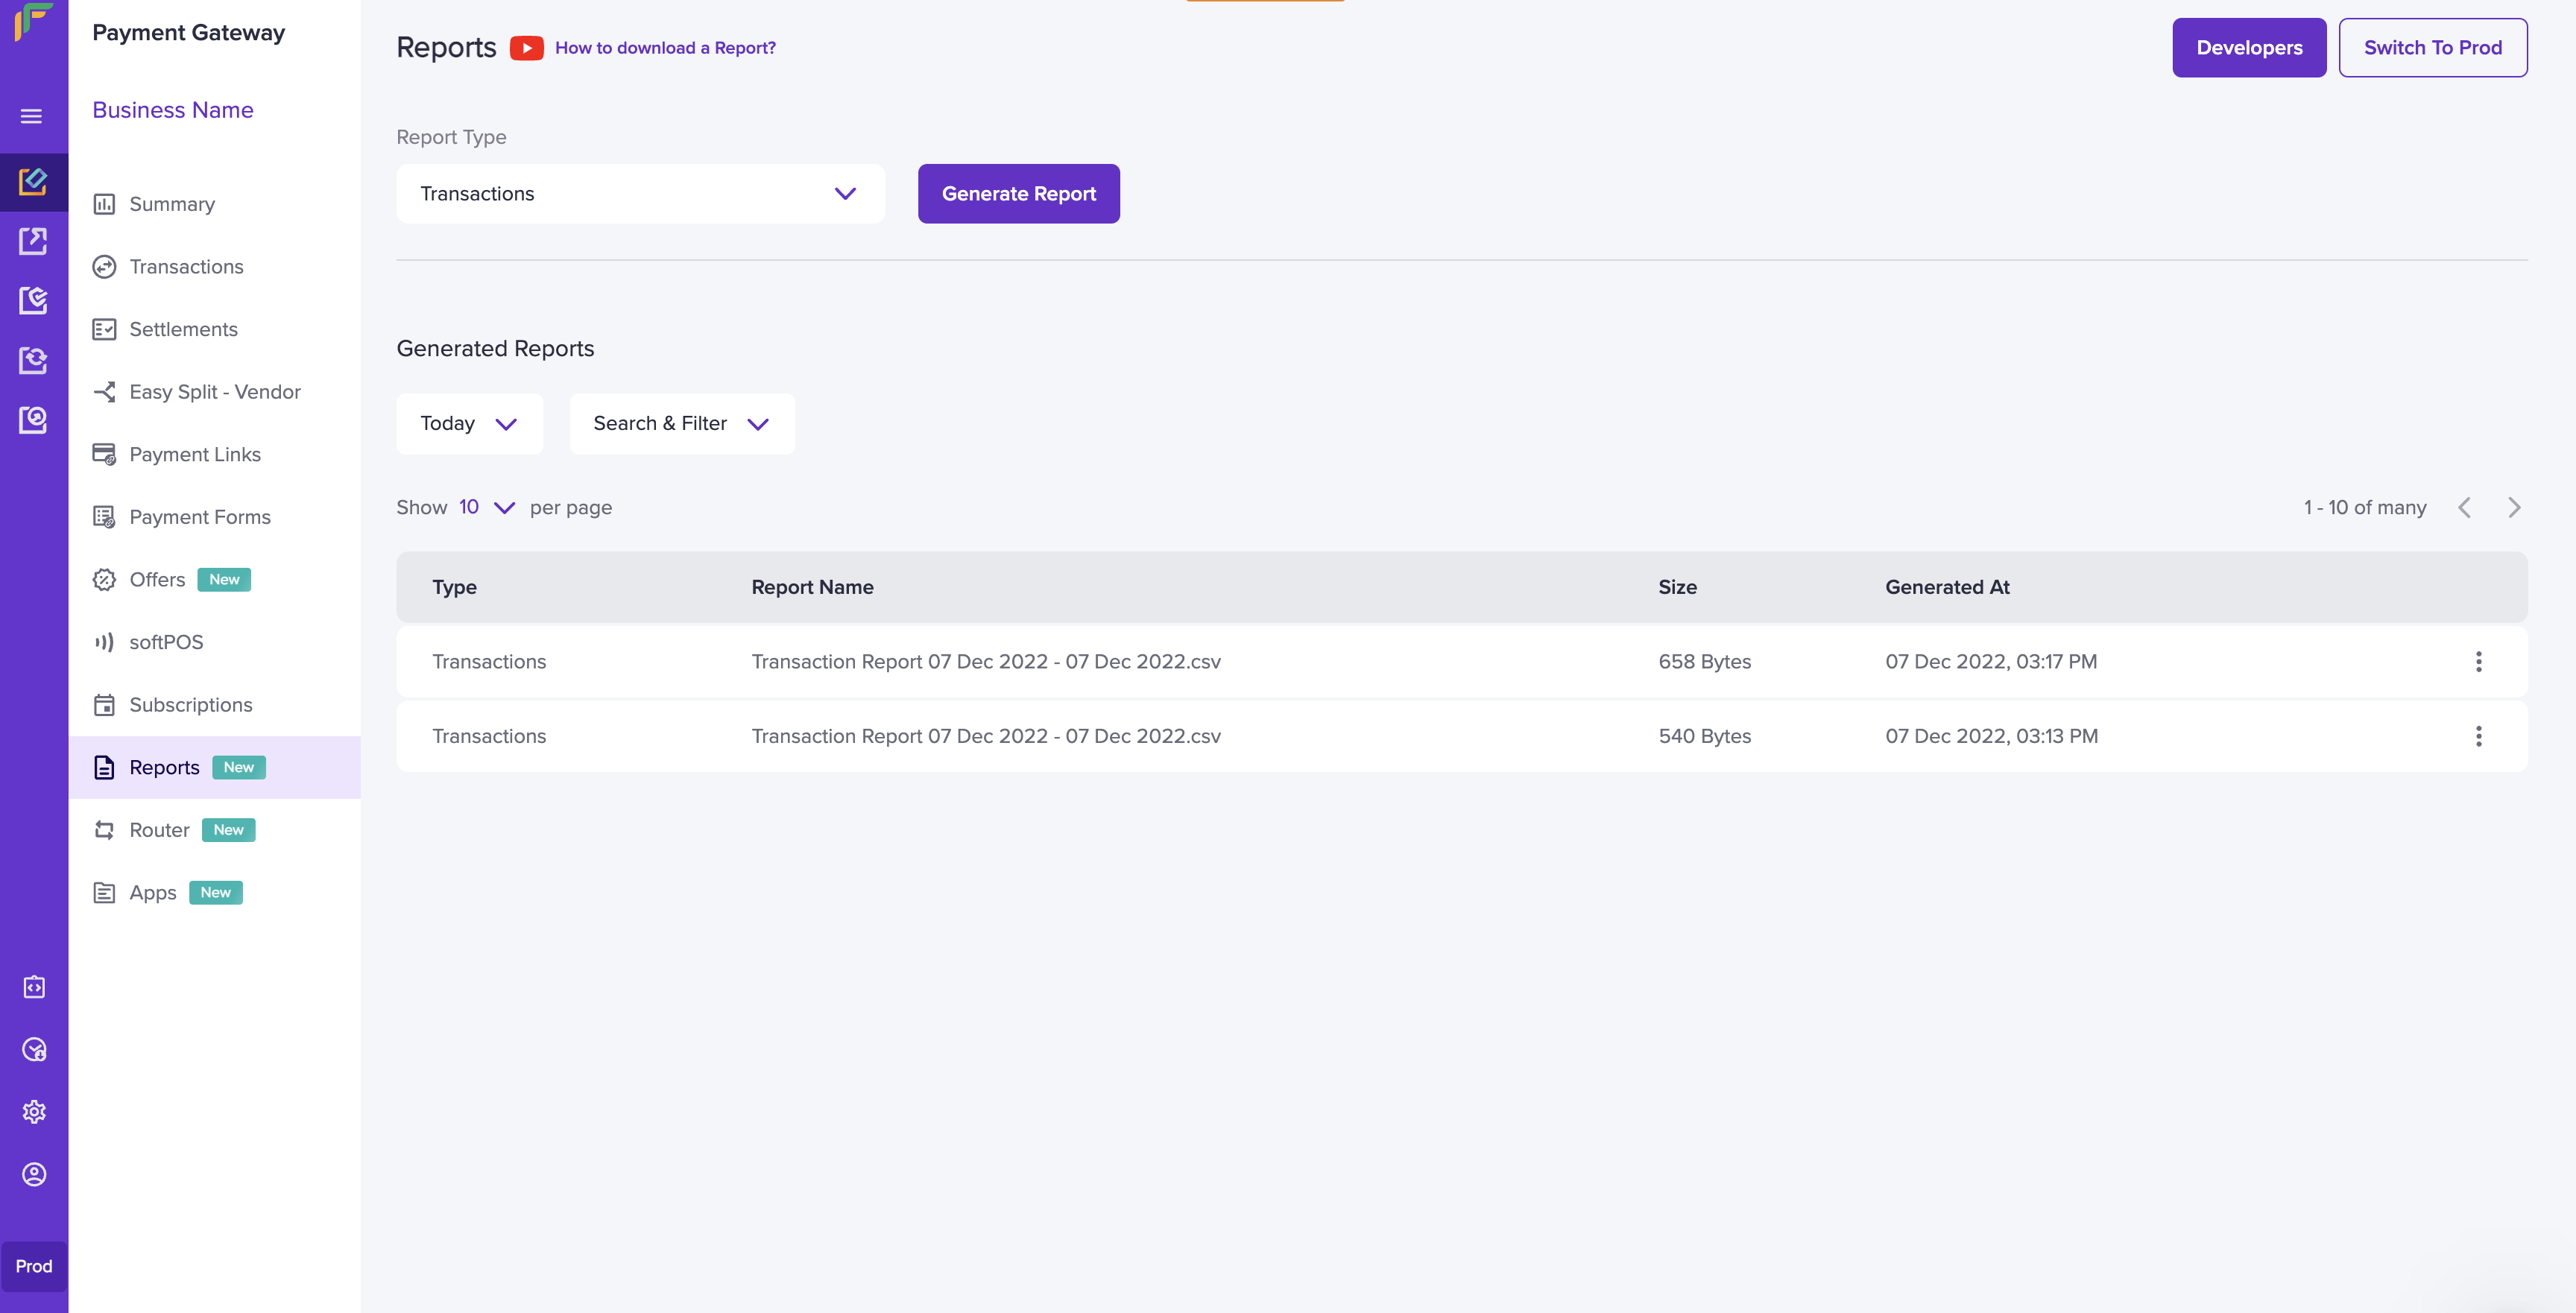Image resolution: width=2576 pixels, height=1313 pixels.
Task: Open the Today date range dropdown
Action: (469, 423)
